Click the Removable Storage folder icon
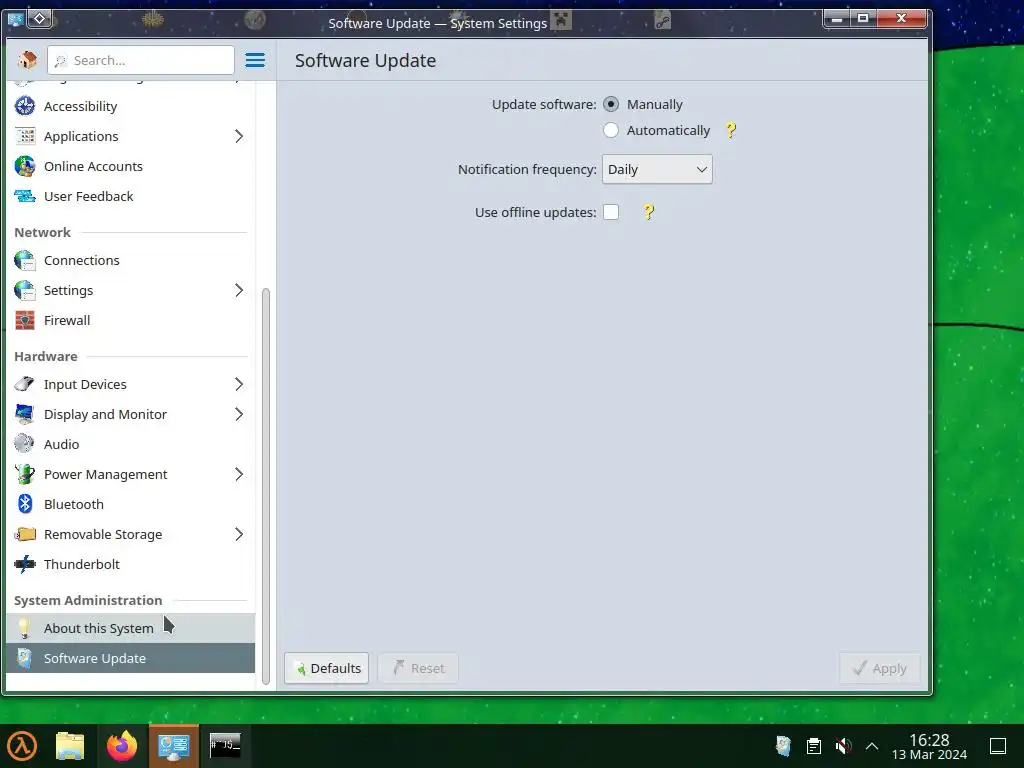The height and width of the screenshot is (768, 1024). pos(25,534)
